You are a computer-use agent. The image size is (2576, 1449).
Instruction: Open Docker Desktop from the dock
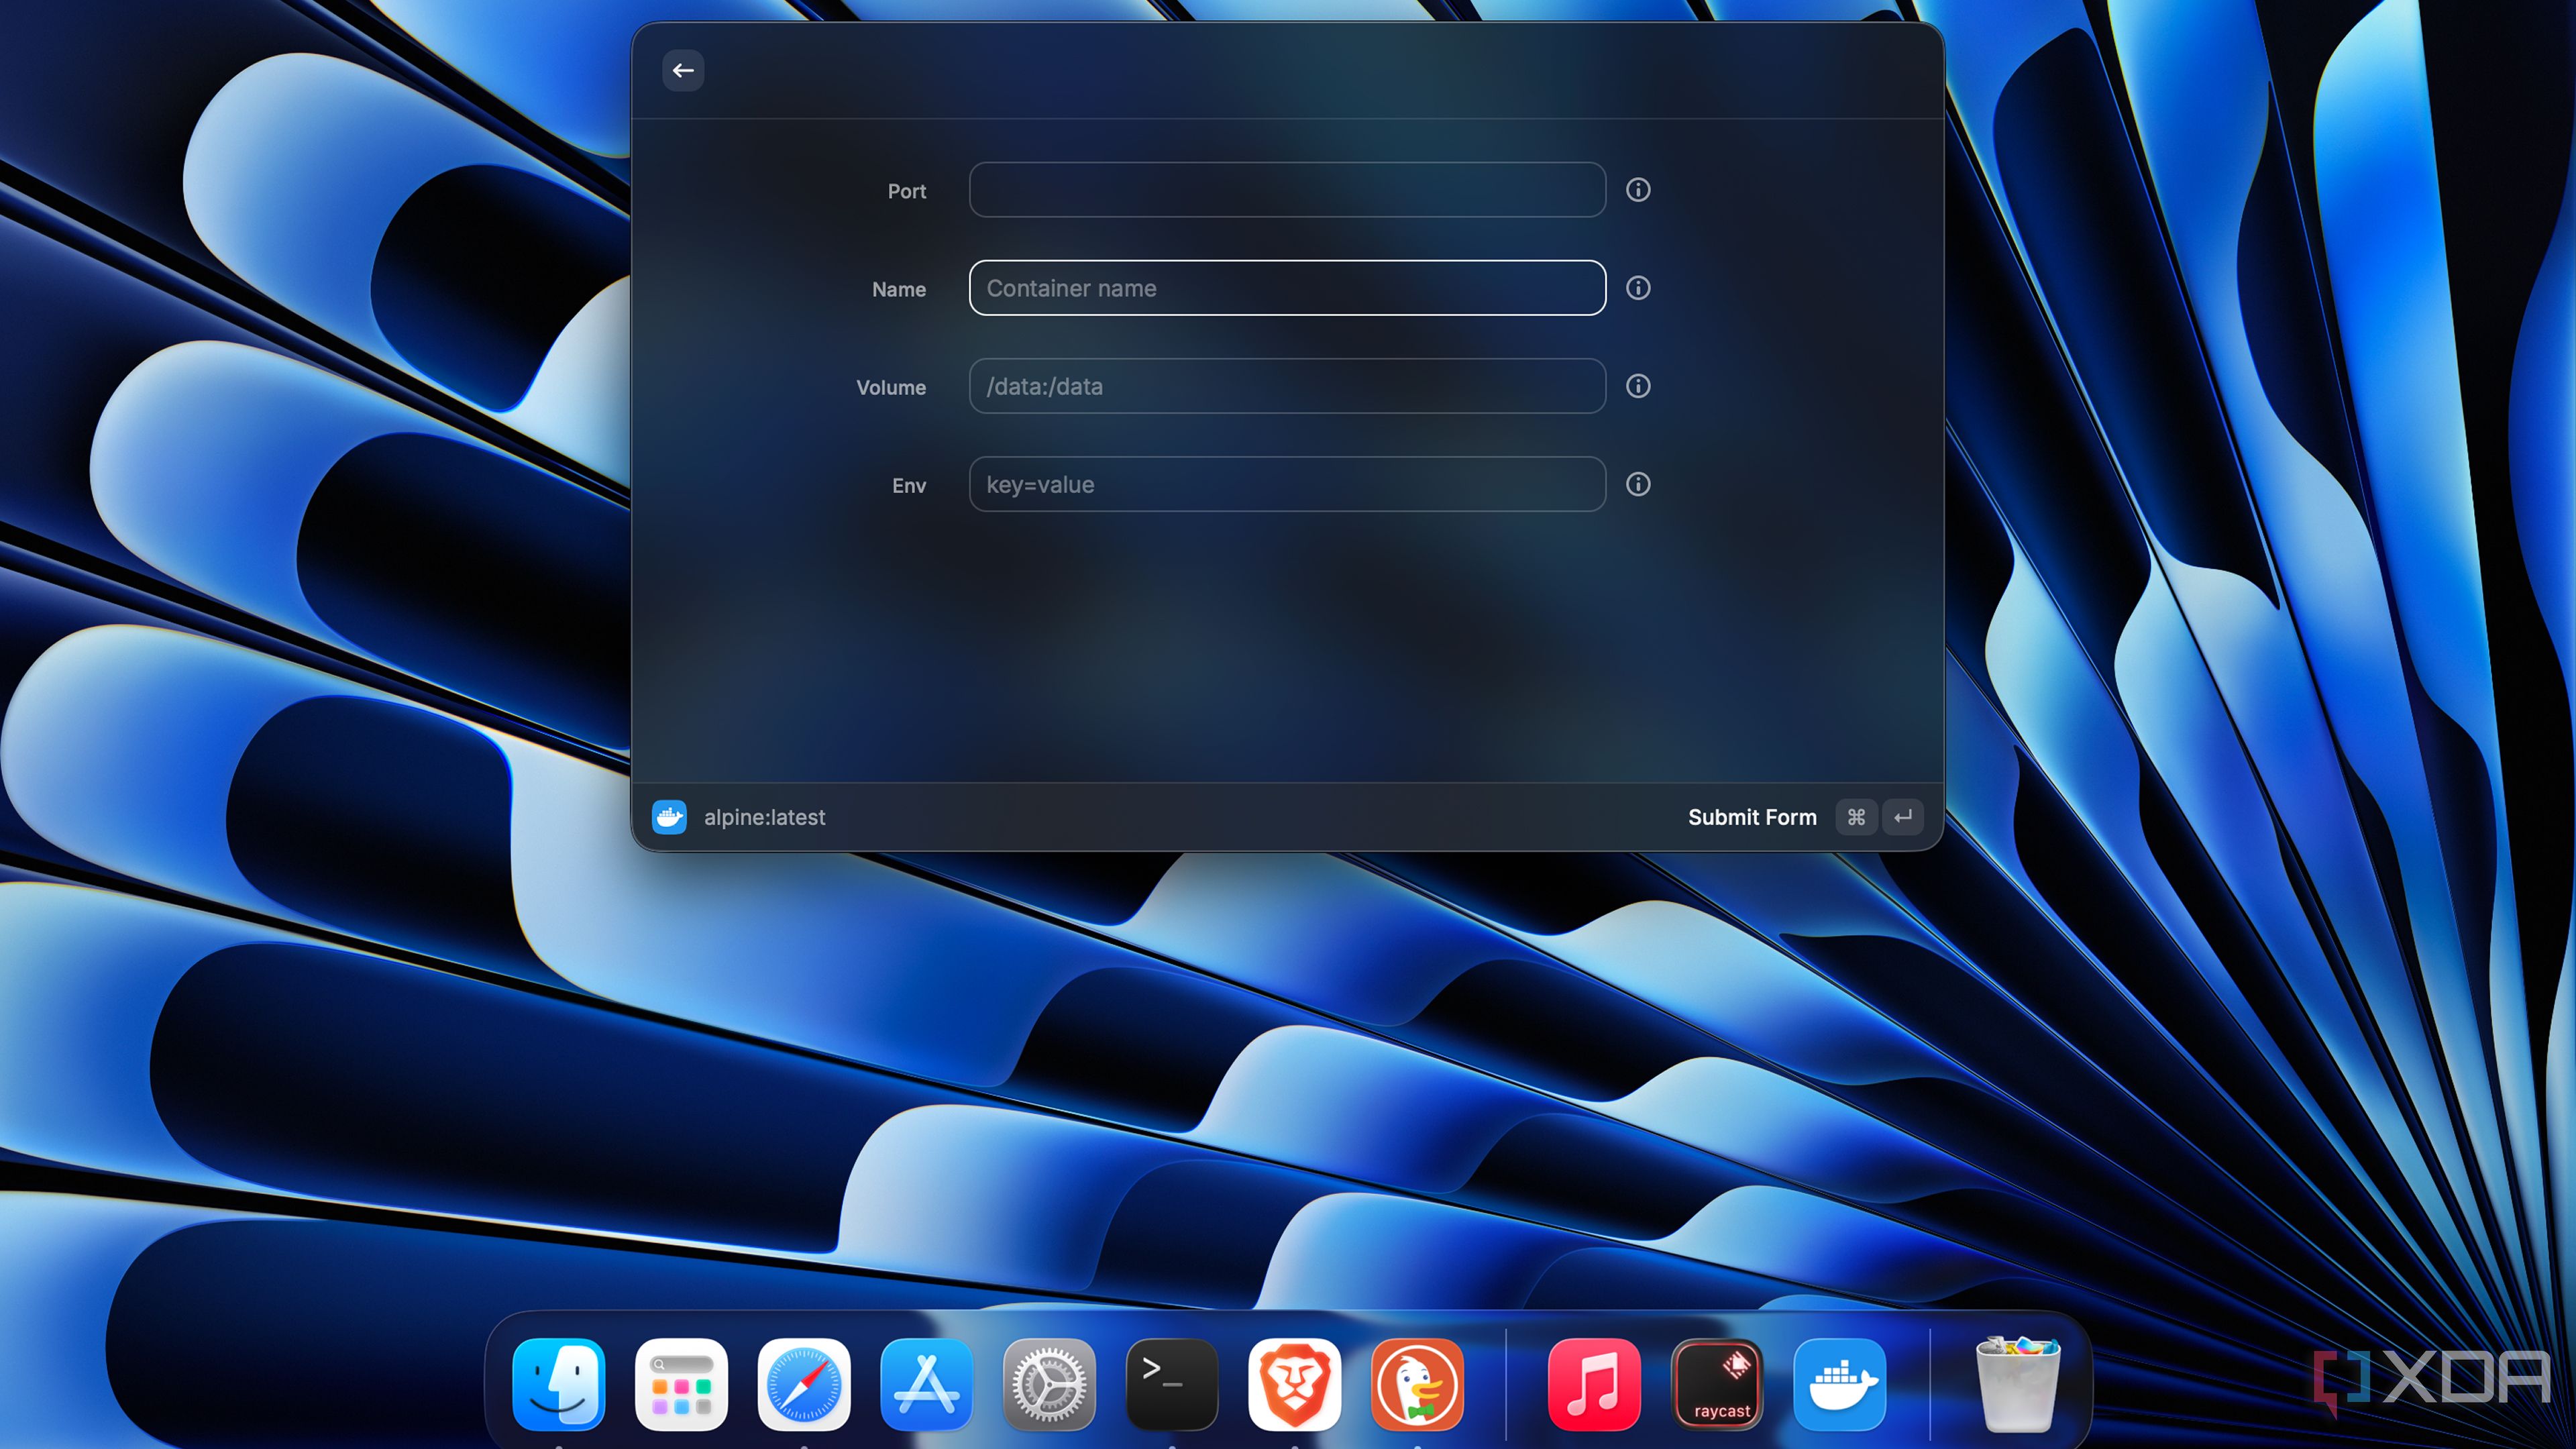pos(1840,1385)
